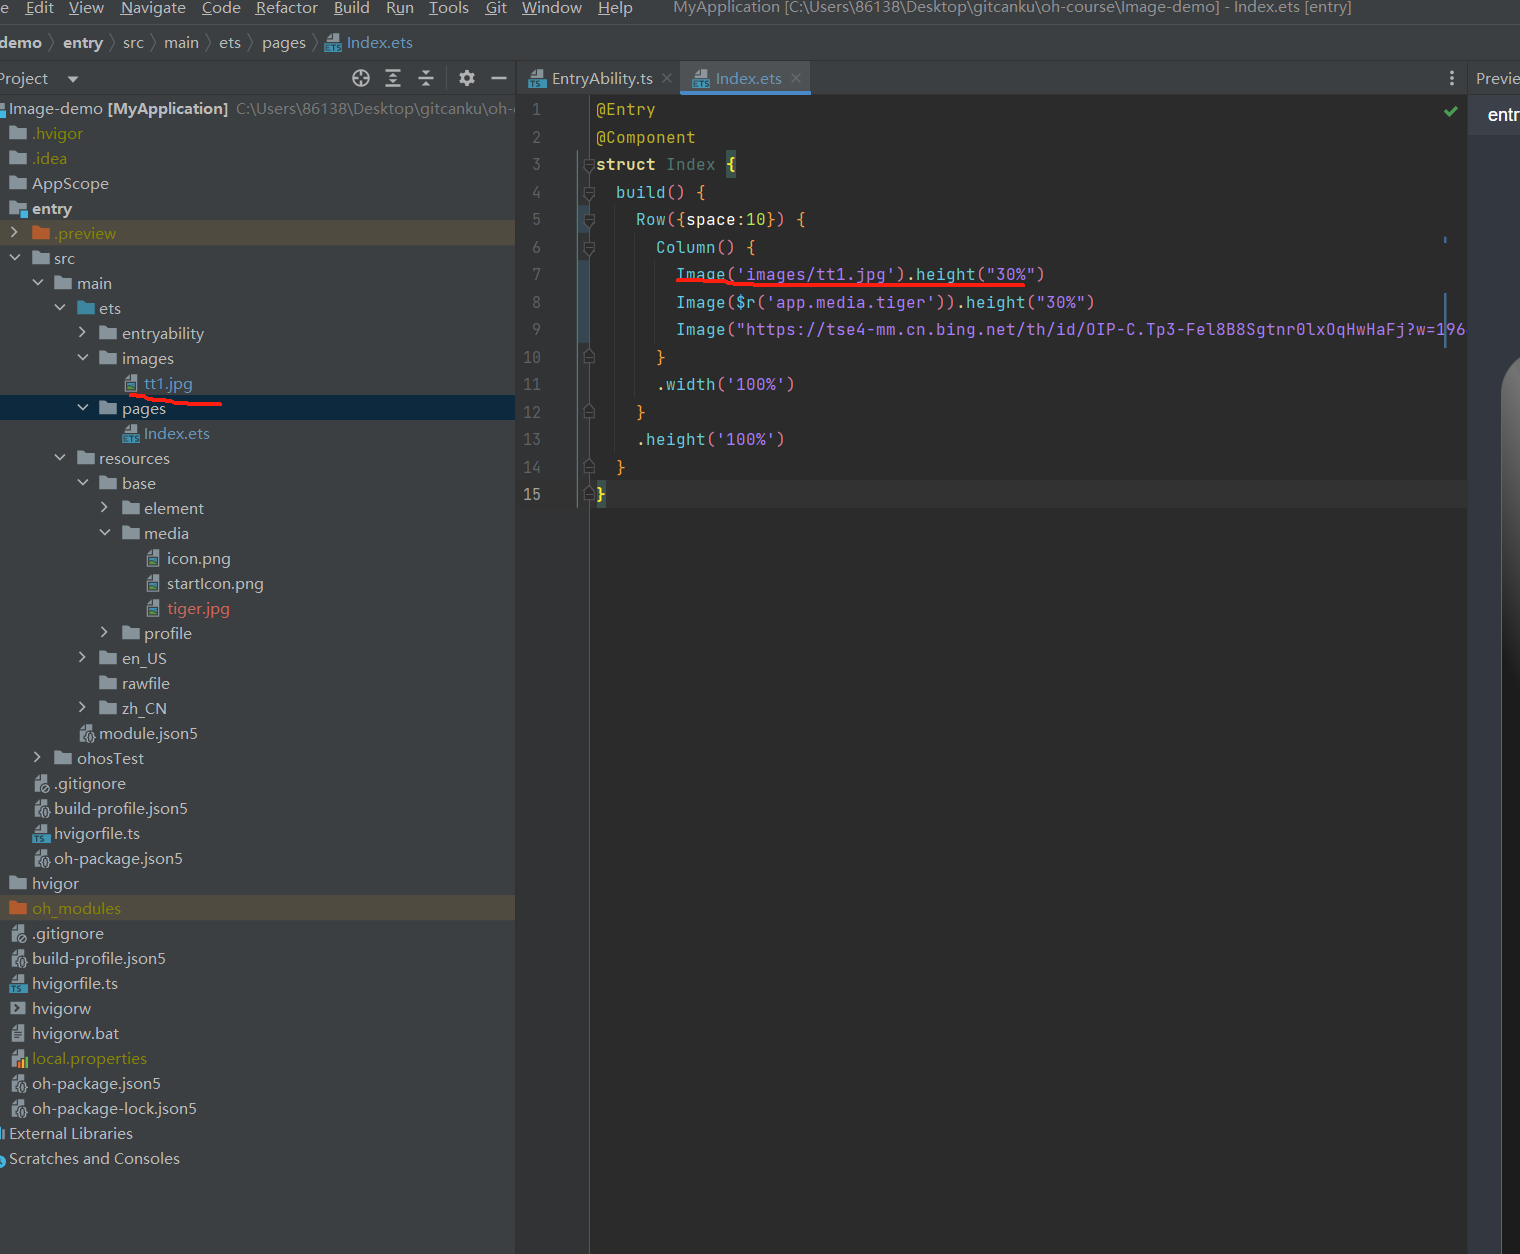The image size is (1520, 1254).
Task: Click the locate/select opened file target icon
Action: (x=361, y=78)
